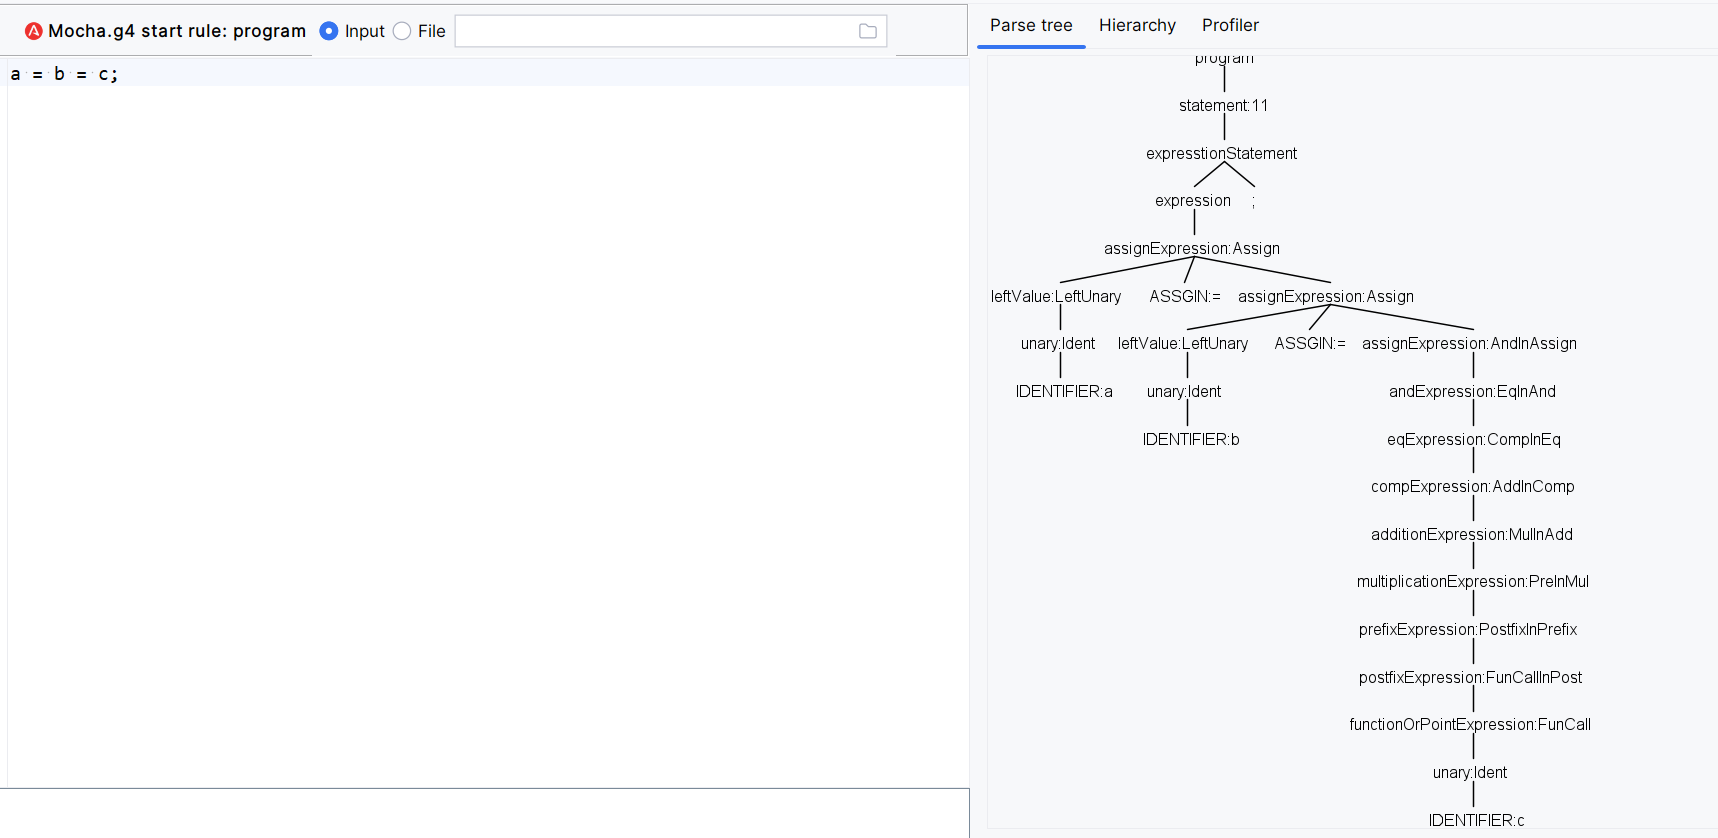The image size is (1718, 838).
Task: Select leftValue:LeftUnary node above IDENTIFIER:b
Action: coord(1183,343)
